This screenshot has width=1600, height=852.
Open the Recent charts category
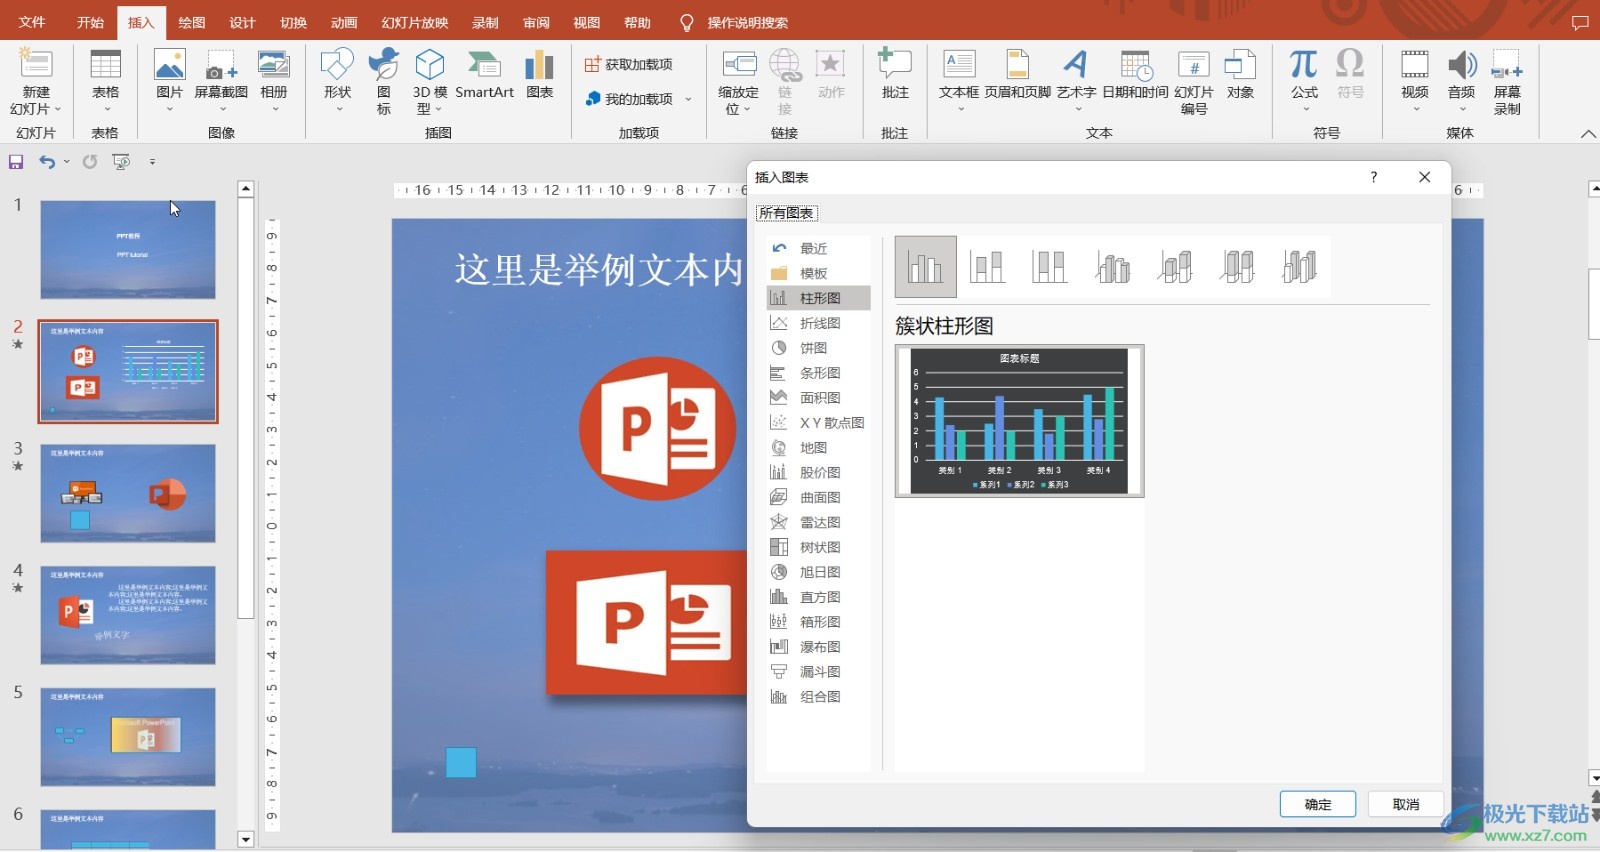(x=818, y=248)
